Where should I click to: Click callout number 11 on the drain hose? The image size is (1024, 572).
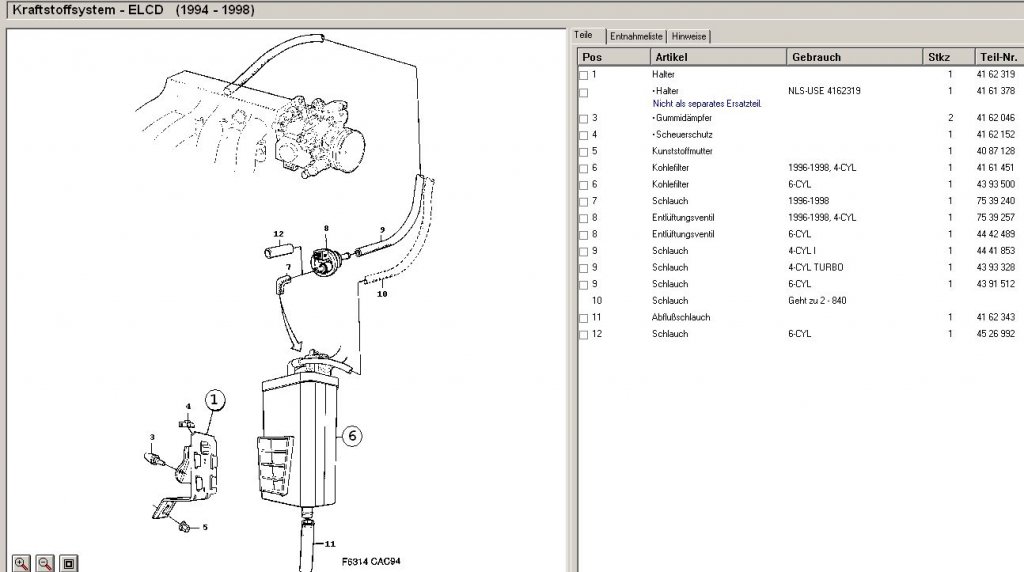(330, 543)
